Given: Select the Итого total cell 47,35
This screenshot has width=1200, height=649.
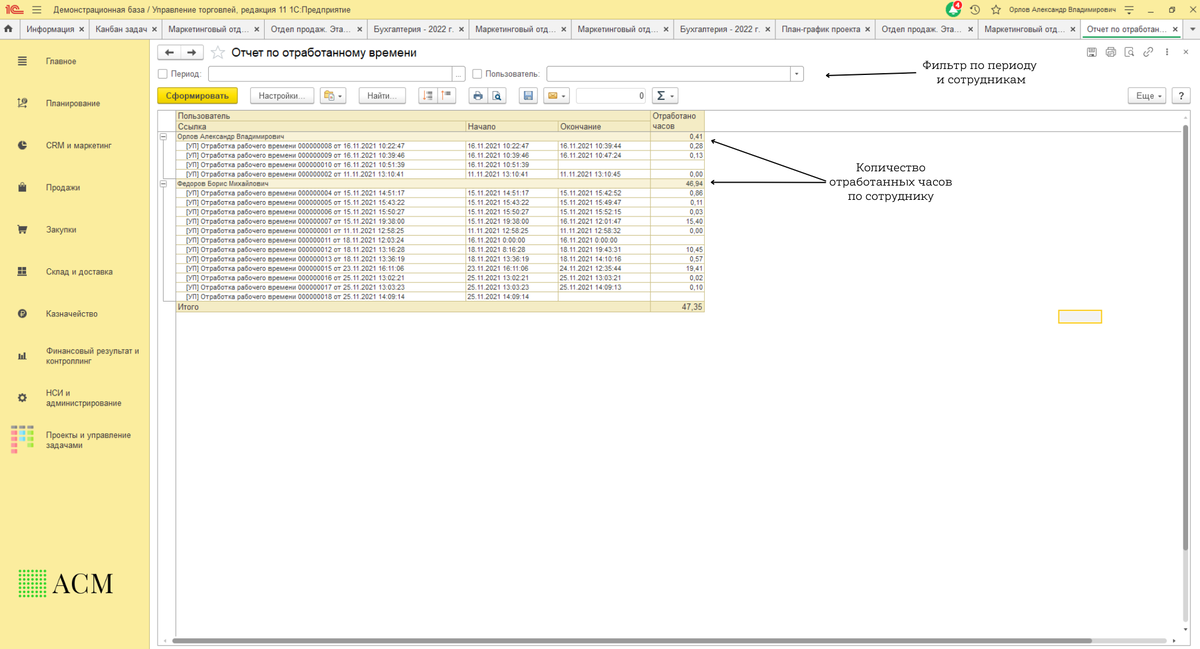Looking at the screenshot, I should tap(677, 307).
